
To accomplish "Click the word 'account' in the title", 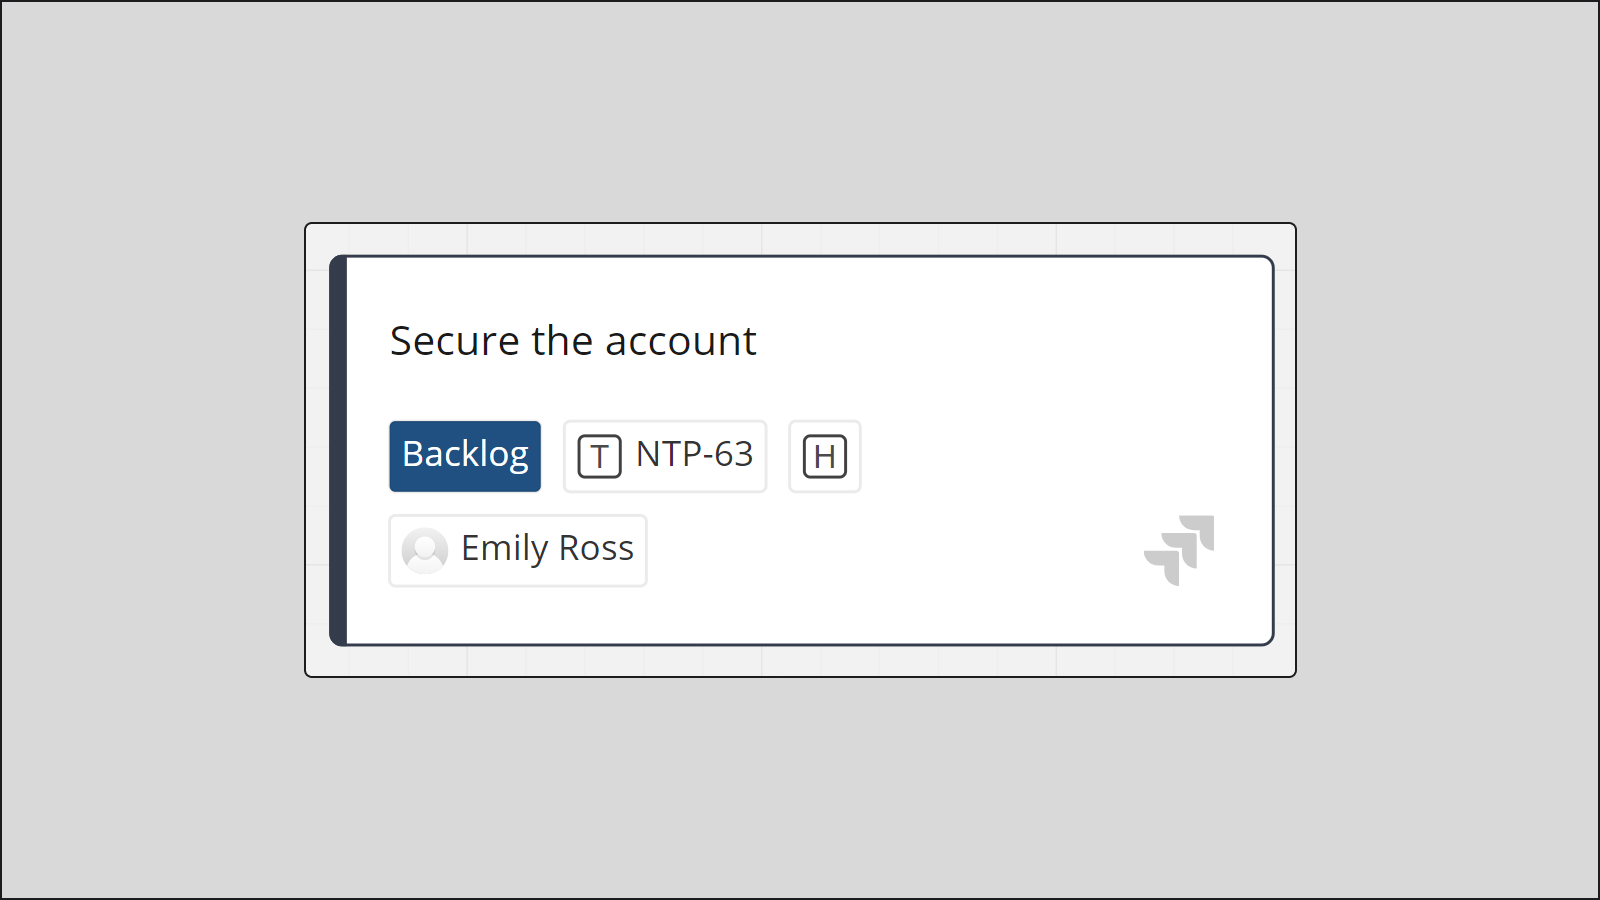I will [681, 343].
